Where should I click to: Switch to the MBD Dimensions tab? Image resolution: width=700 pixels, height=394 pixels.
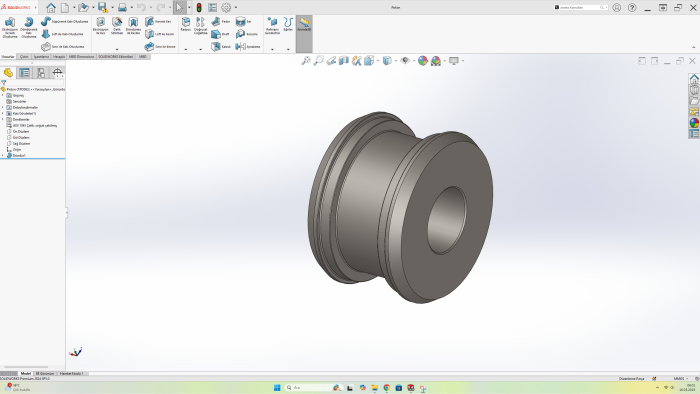coord(81,57)
